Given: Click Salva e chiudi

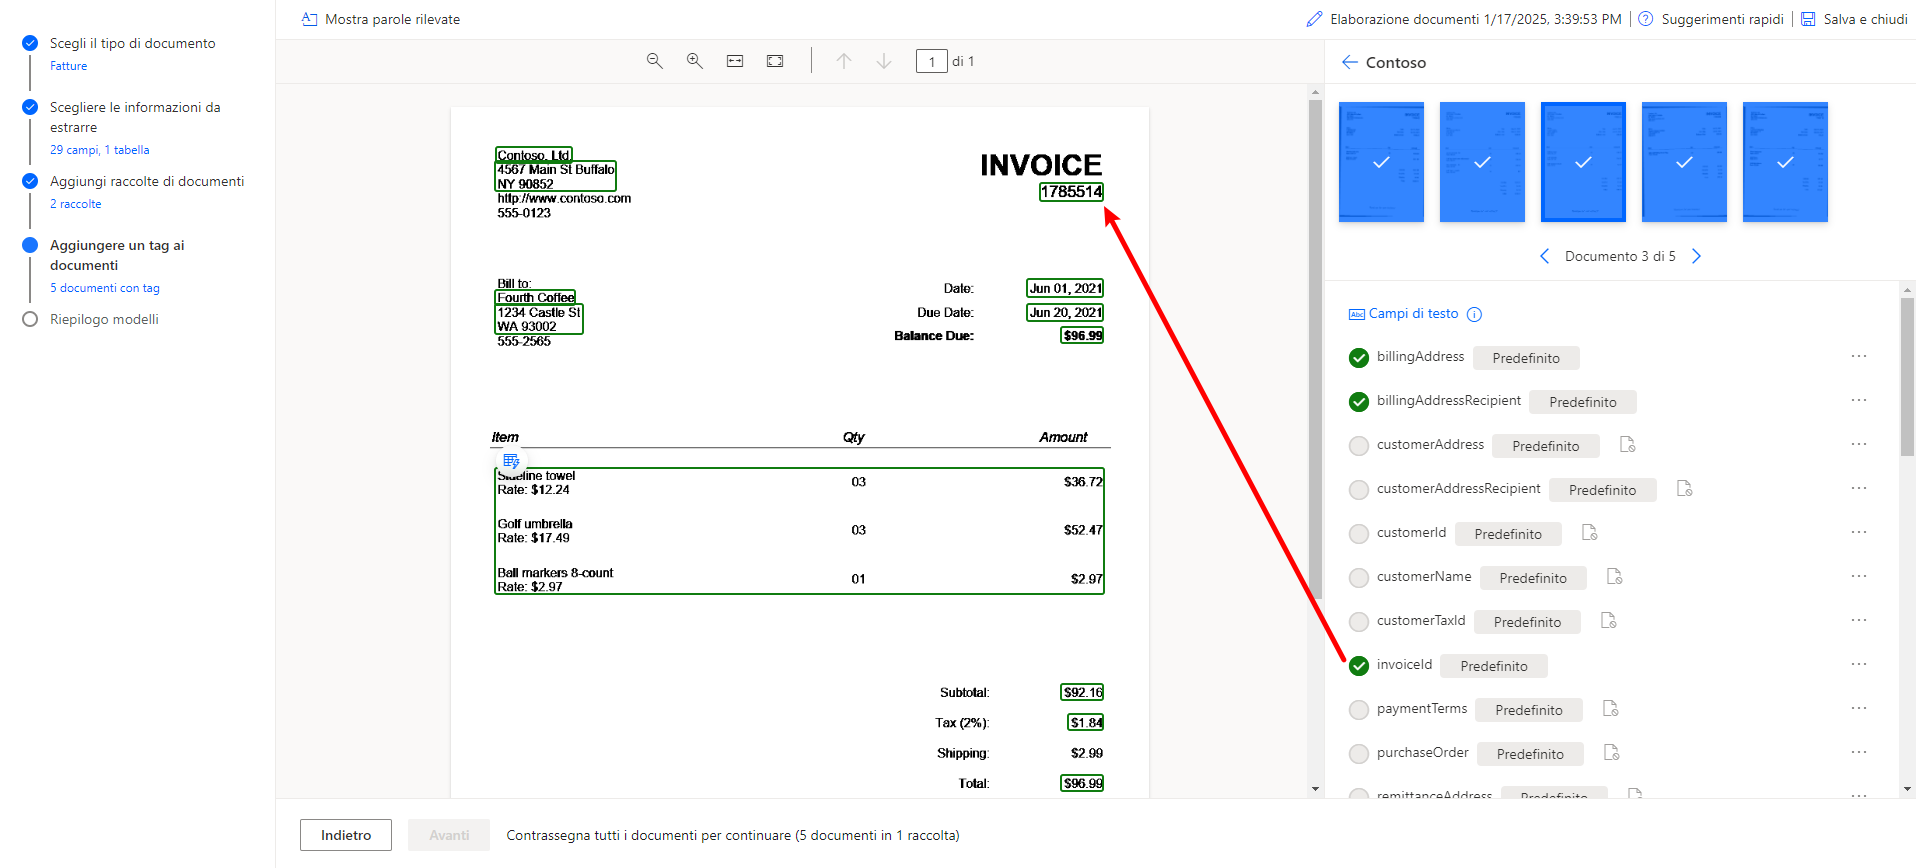Looking at the screenshot, I should pyautogui.click(x=1855, y=19).
